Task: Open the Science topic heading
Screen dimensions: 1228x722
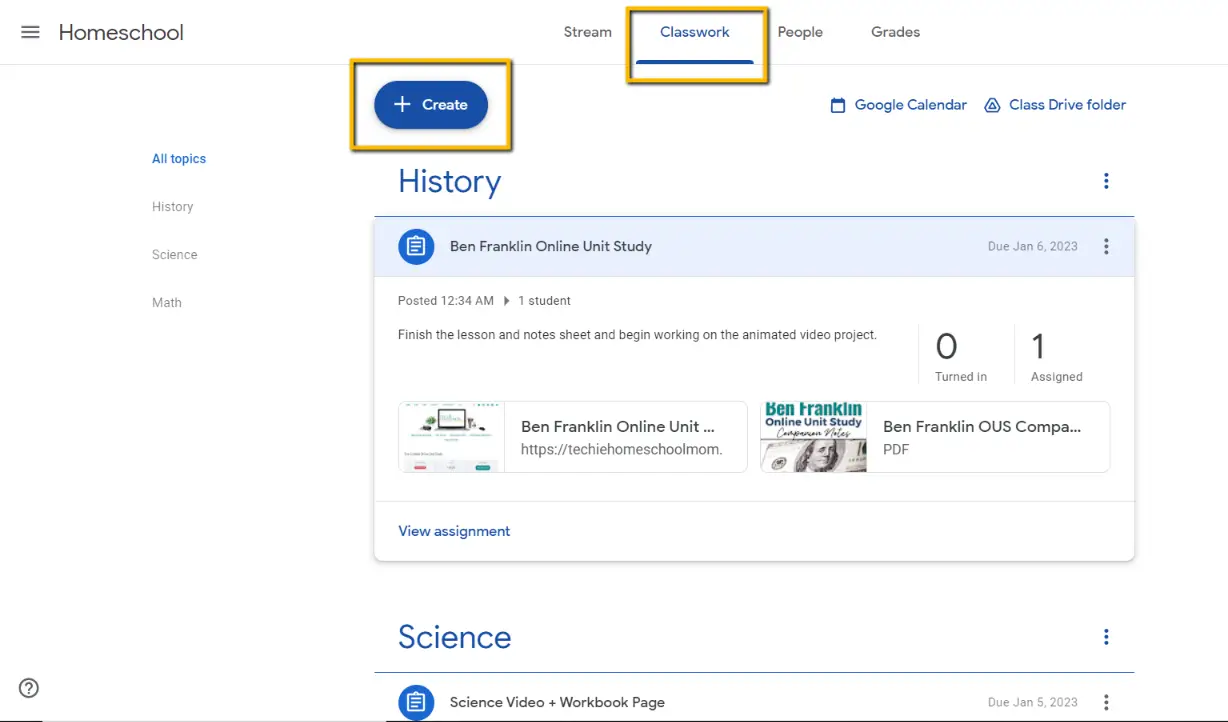Action: [455, 637]
